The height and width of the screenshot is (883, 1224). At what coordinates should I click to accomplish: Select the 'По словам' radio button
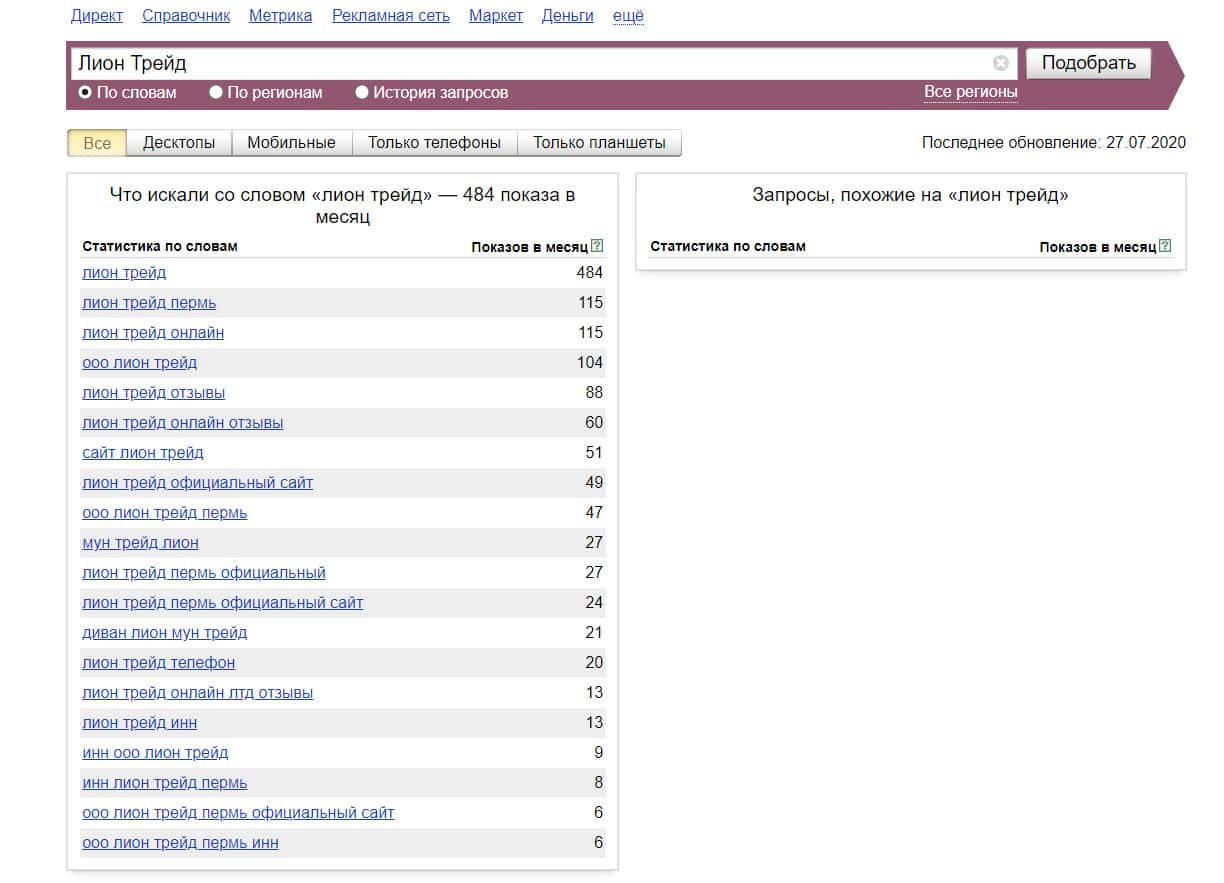click(x=85, y=93)
